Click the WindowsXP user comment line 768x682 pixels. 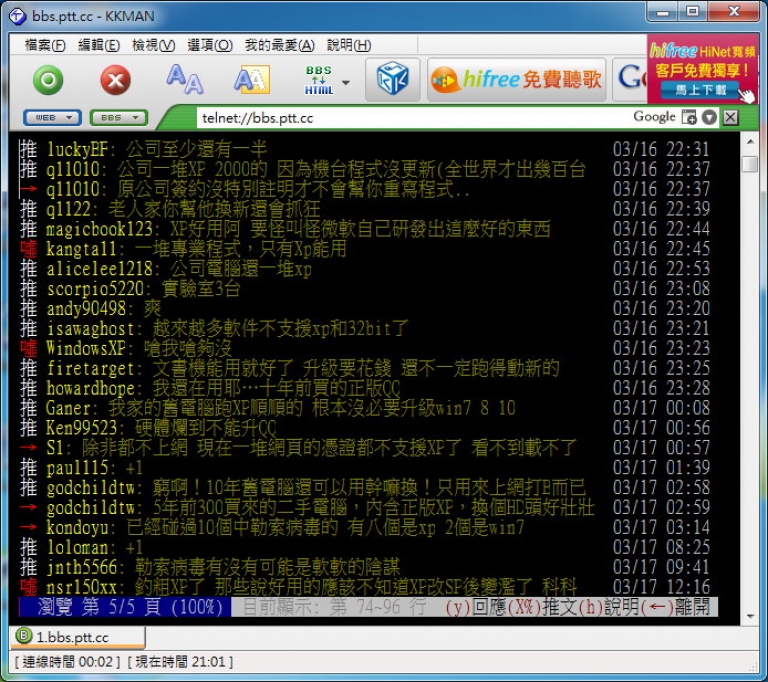click(364, 348)
